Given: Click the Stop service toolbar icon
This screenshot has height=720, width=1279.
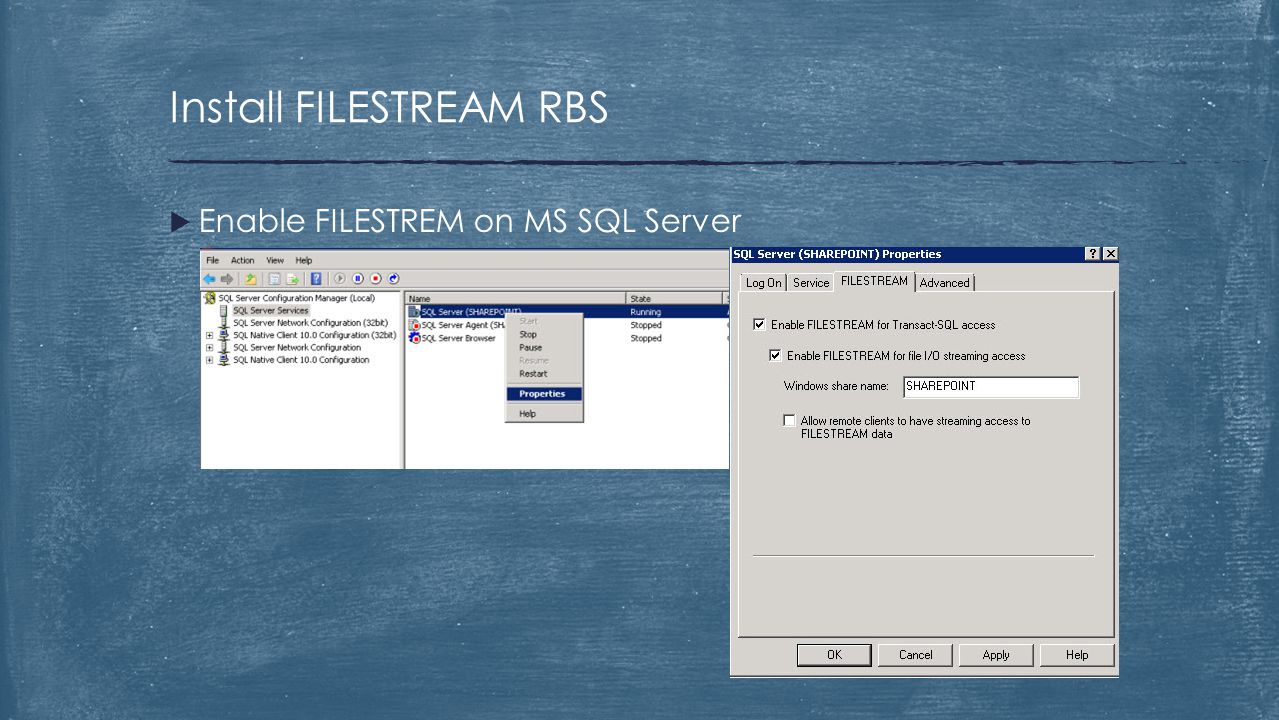Looking at the screenshot, I should click(x=376, y=279).
